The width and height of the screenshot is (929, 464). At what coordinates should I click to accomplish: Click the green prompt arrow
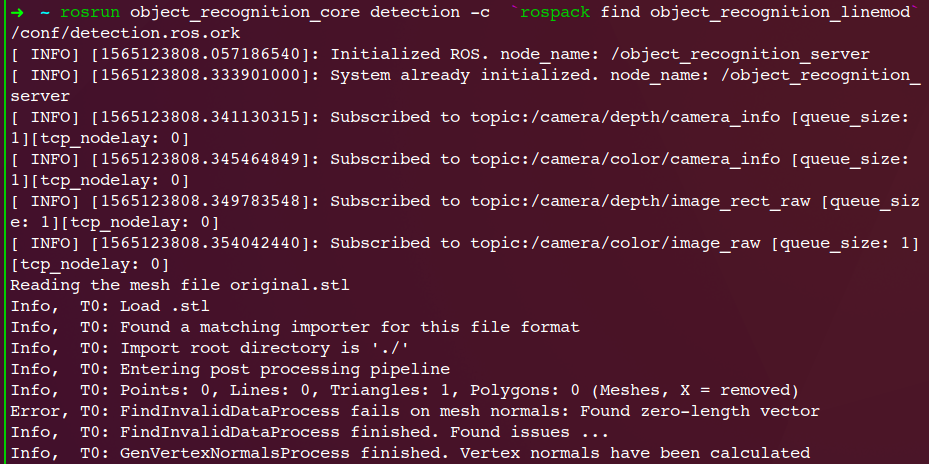tap(17, 11)
